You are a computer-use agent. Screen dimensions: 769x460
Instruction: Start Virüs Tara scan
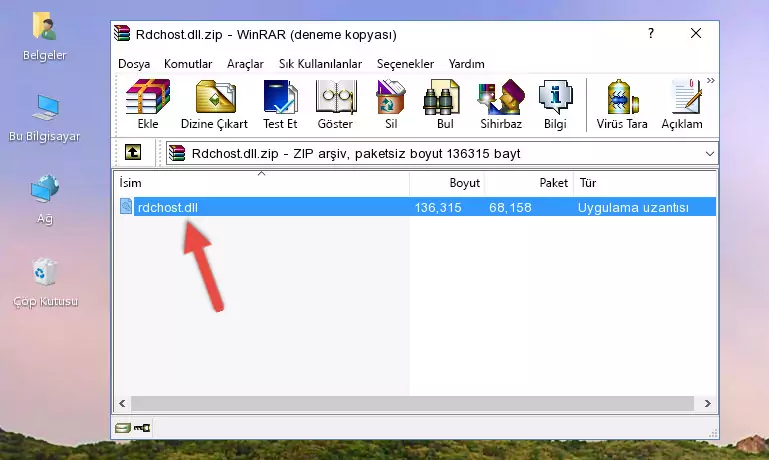[622, 104]
